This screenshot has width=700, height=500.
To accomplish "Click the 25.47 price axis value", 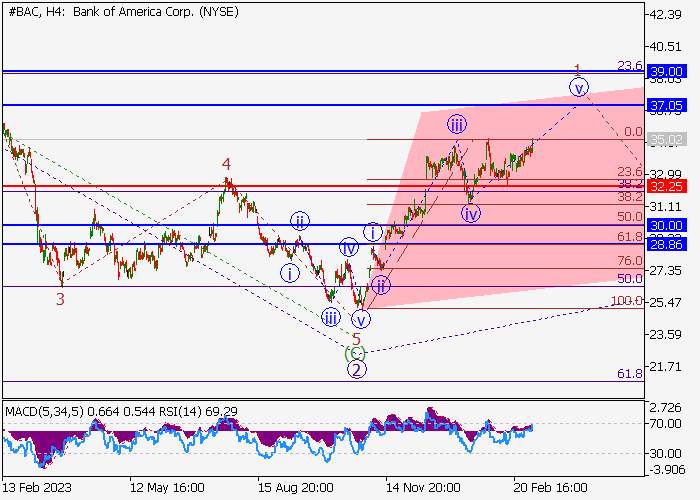I will click(665, 303).
